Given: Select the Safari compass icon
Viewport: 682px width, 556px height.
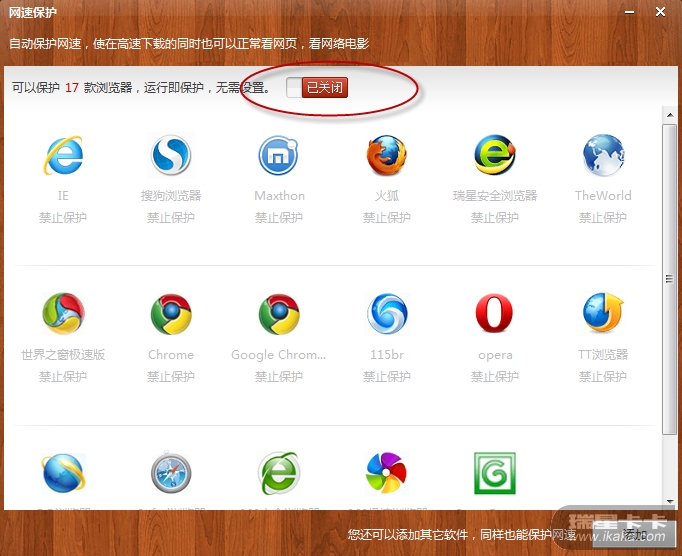Looking at the screenshot, I should [x=171, y=473].
